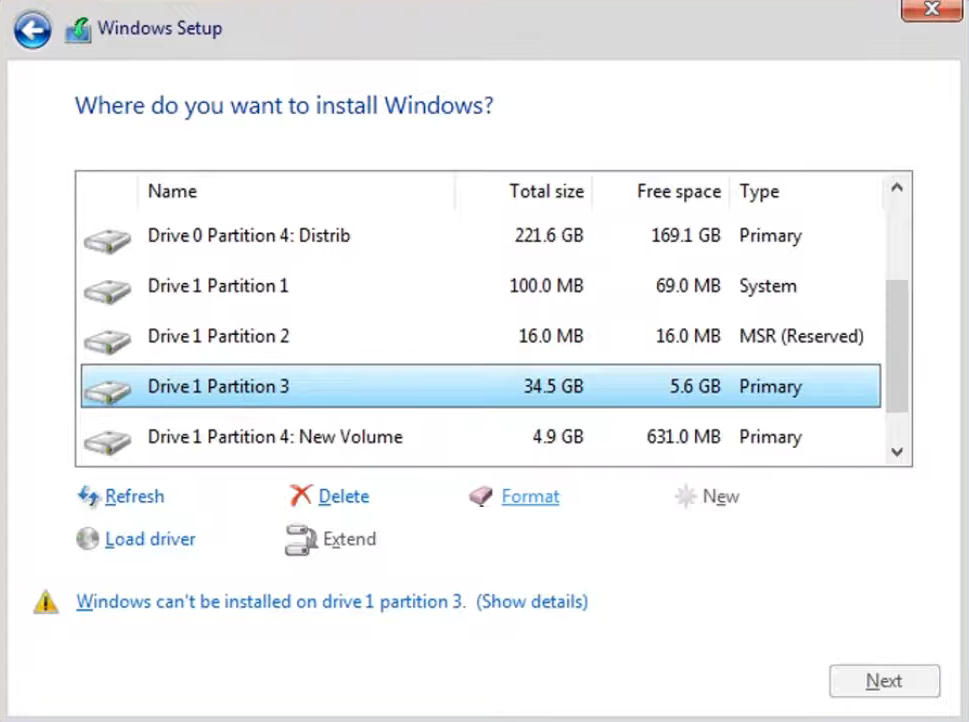This screenshot has width=969, height=722.
Task: Click the Next button
Action: coord(884,681)
